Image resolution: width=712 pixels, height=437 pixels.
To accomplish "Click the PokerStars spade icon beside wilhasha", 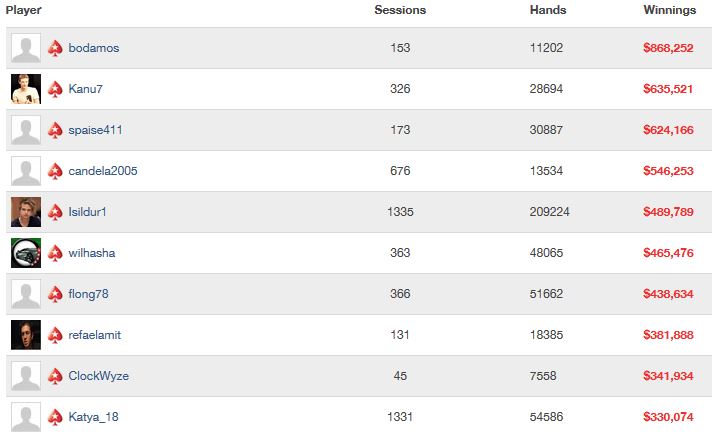I will click(x=55, y=253).
